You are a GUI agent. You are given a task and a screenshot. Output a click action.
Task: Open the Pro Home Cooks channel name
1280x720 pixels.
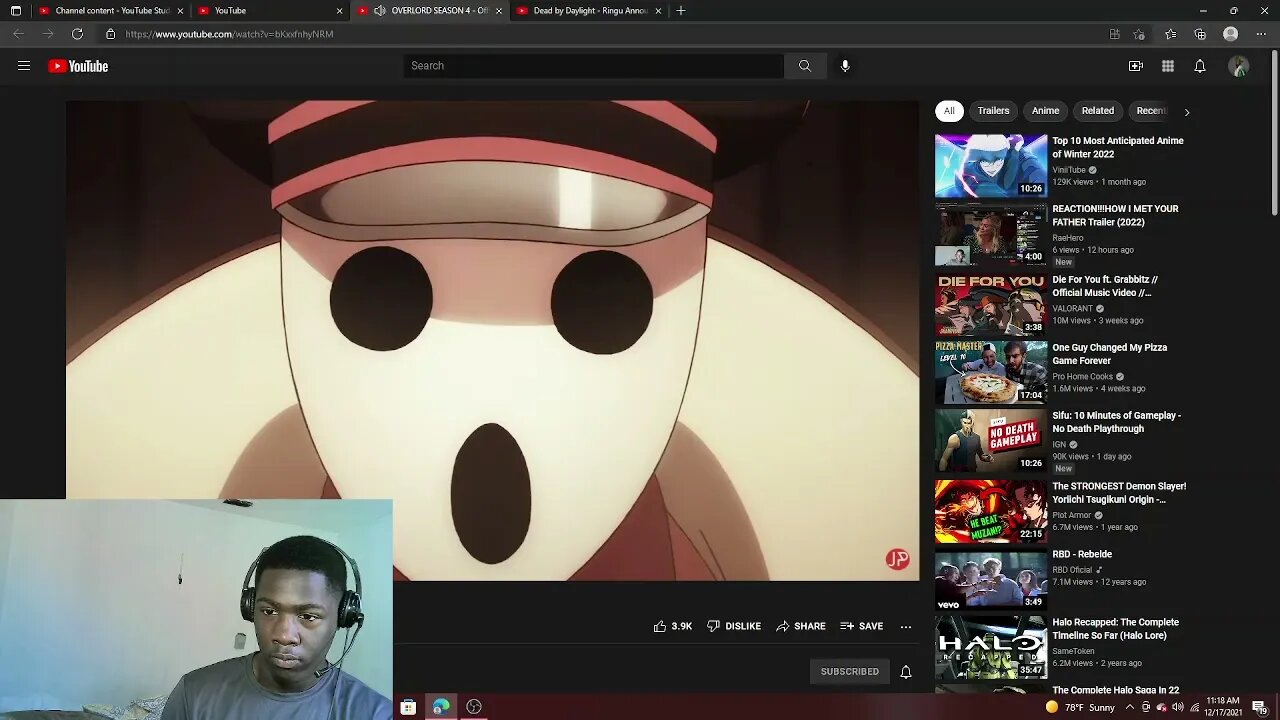coord(1082,377)
